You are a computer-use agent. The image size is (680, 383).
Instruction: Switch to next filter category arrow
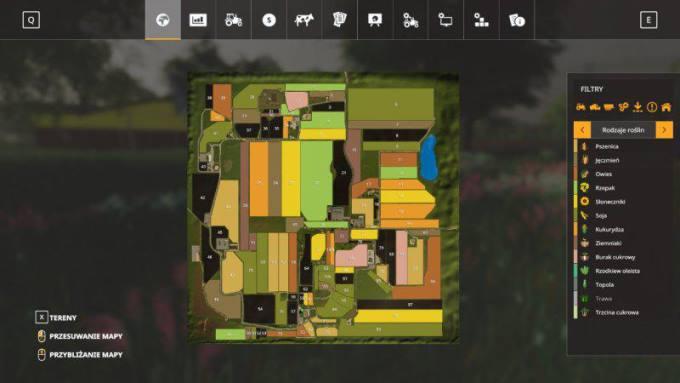click(x=664, y=130)
